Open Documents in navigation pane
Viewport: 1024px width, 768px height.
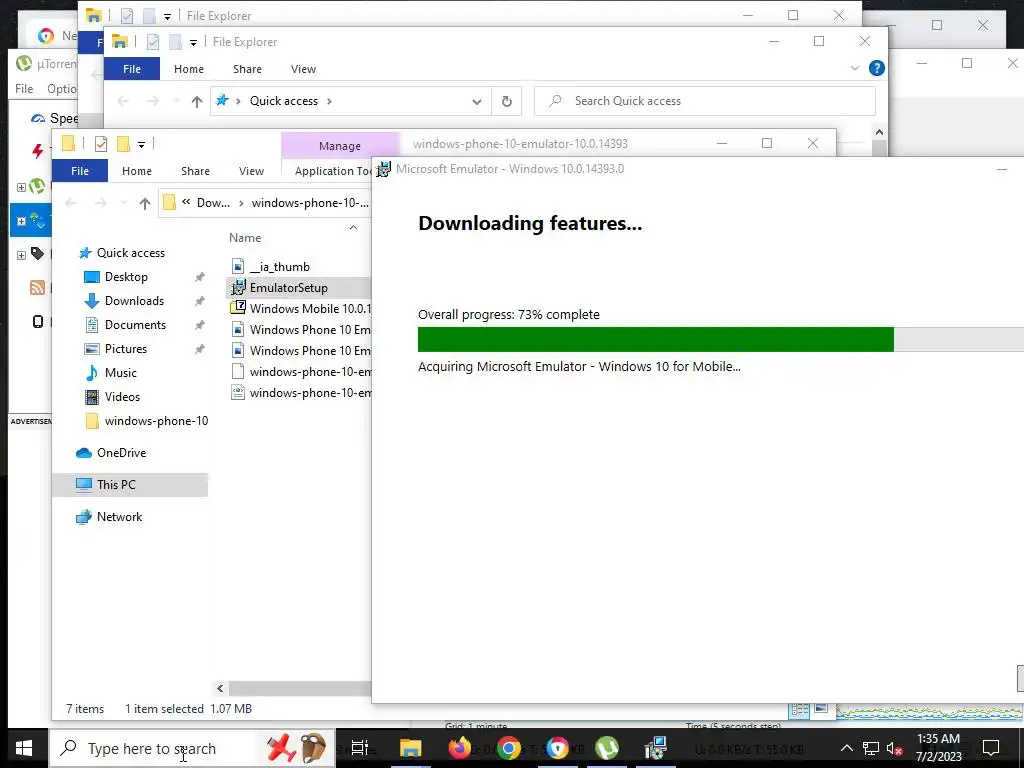point(135,325)
